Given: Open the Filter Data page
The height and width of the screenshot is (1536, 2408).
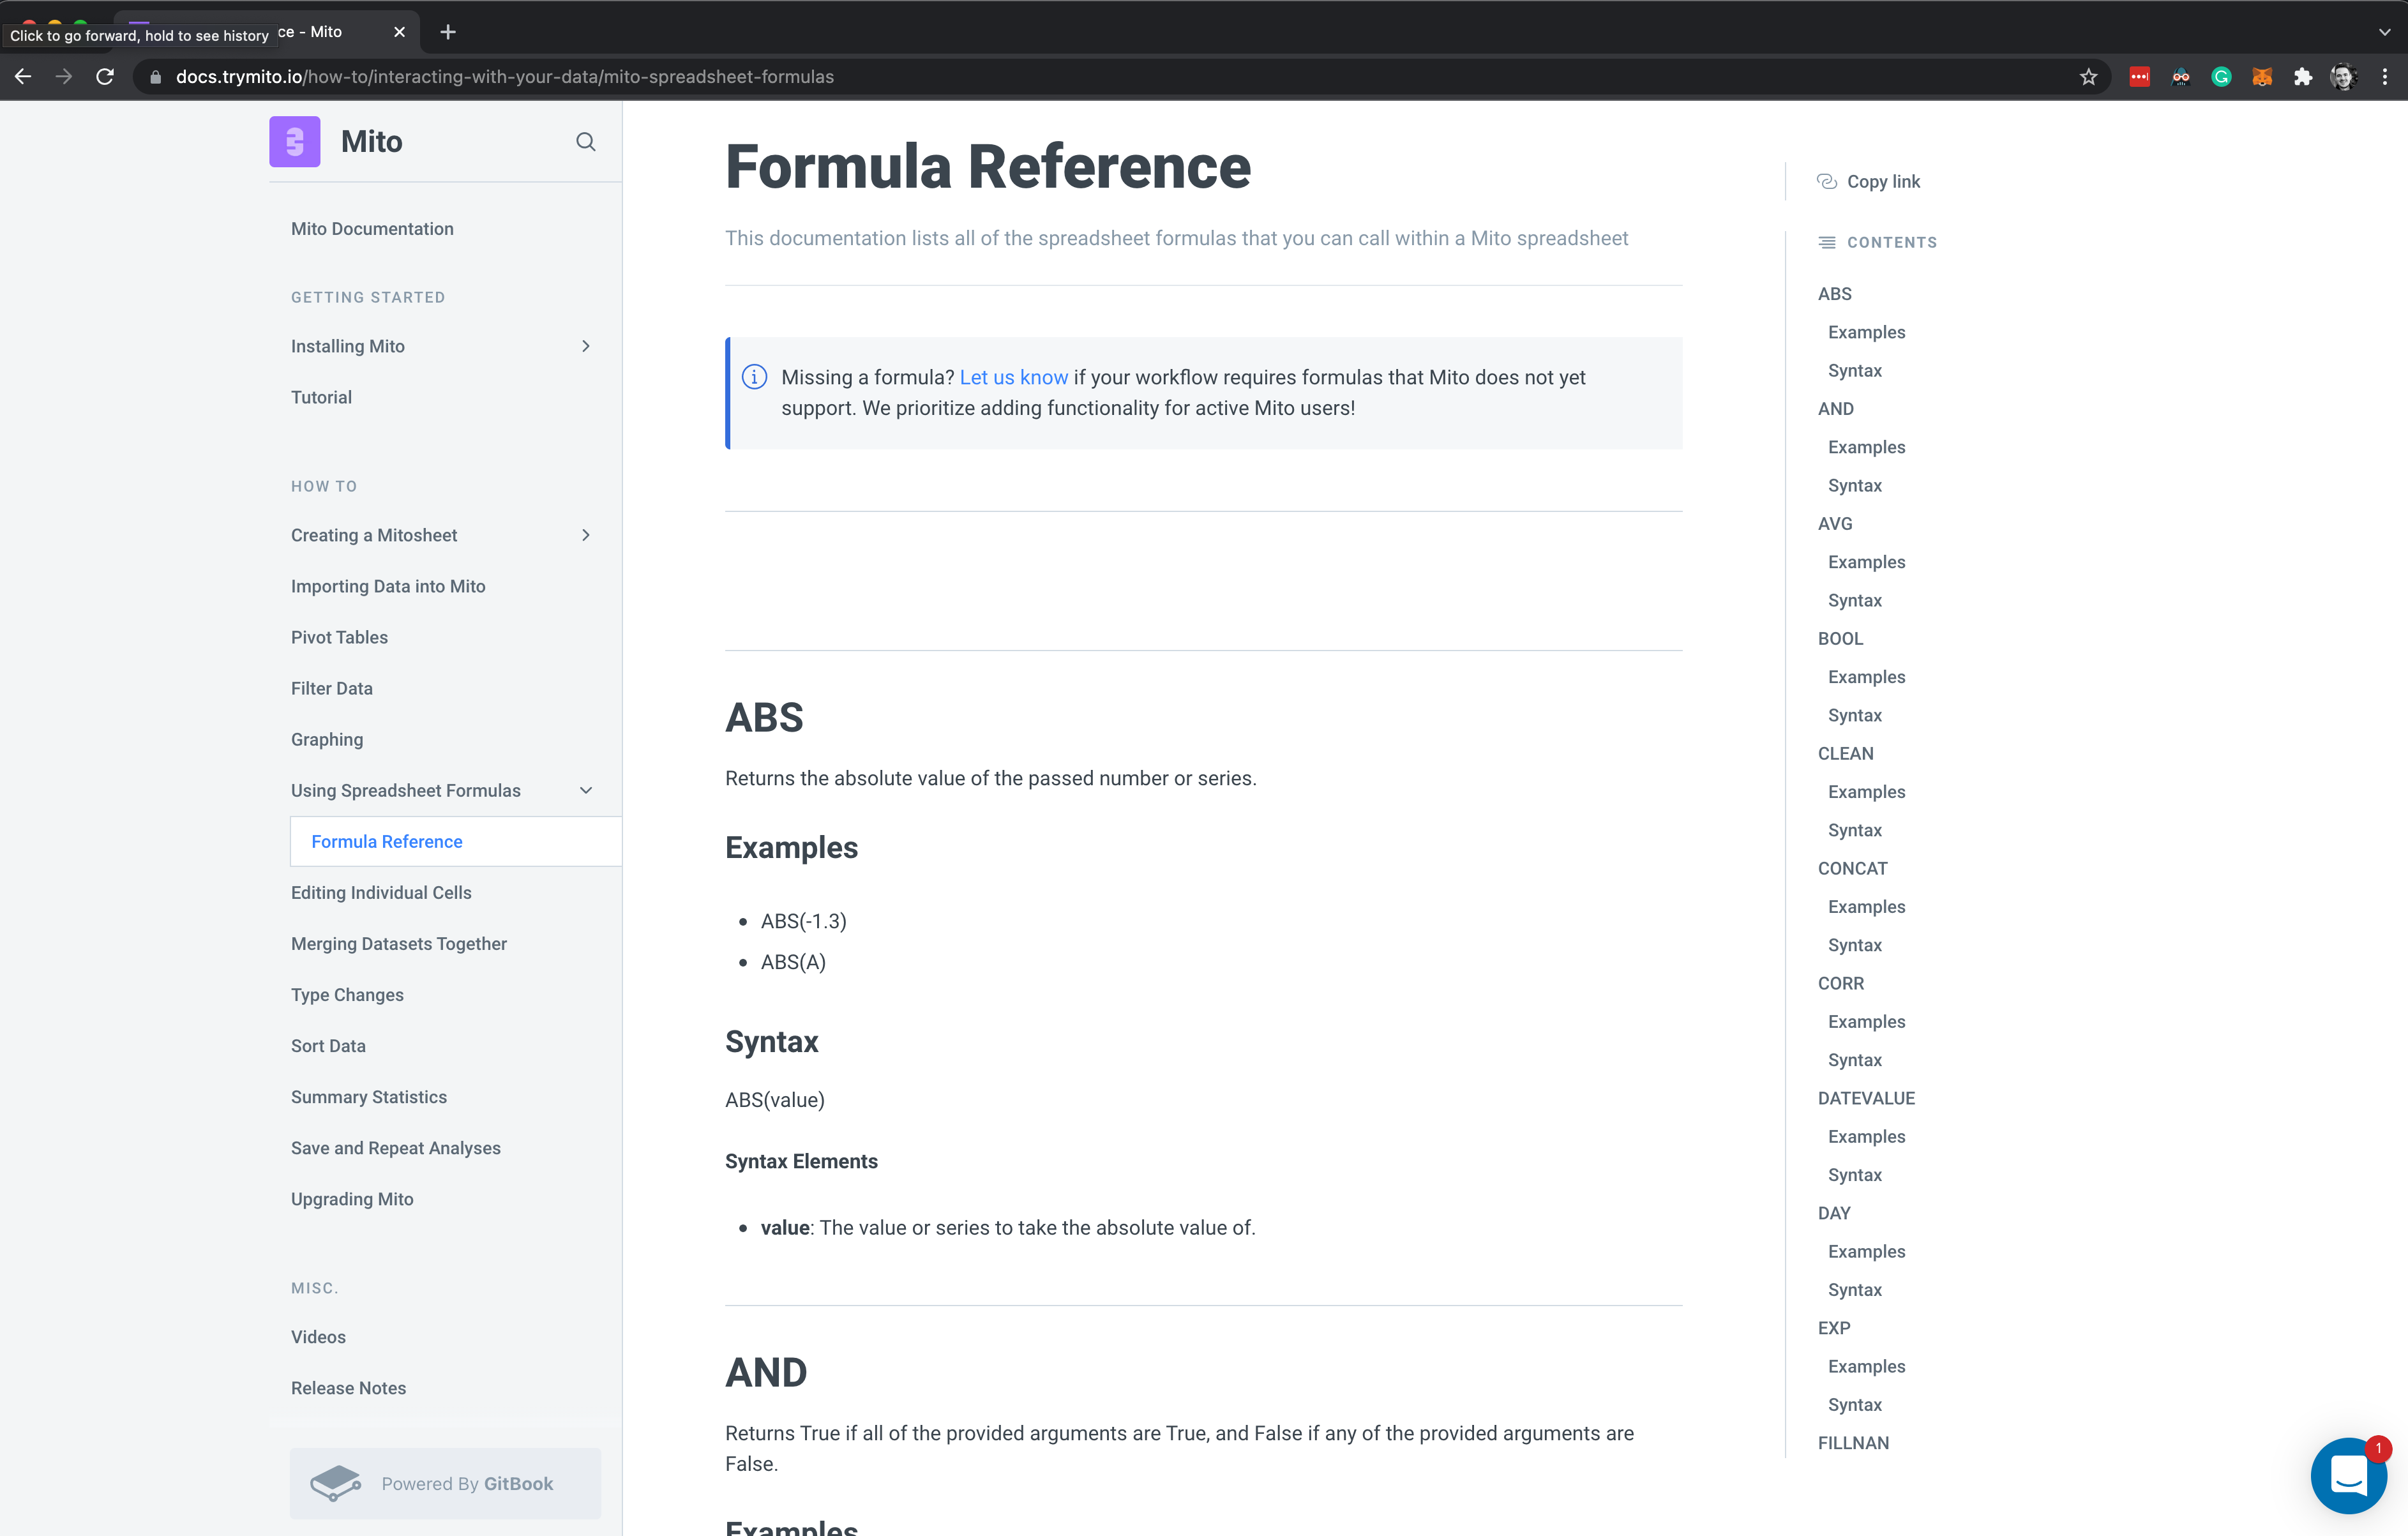Looking at the screenshot, I should [x=332, y=688].
